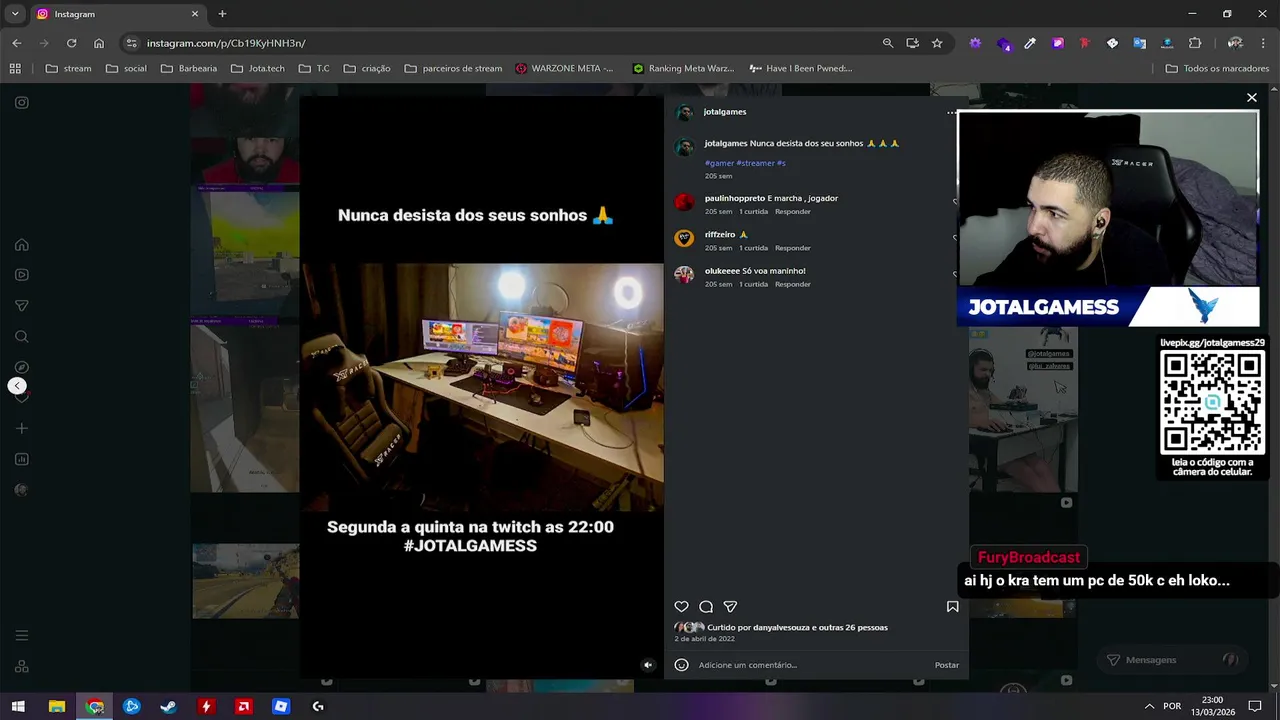
Task: Open the Chrome three-dot menu
Action: point(1264,43)
